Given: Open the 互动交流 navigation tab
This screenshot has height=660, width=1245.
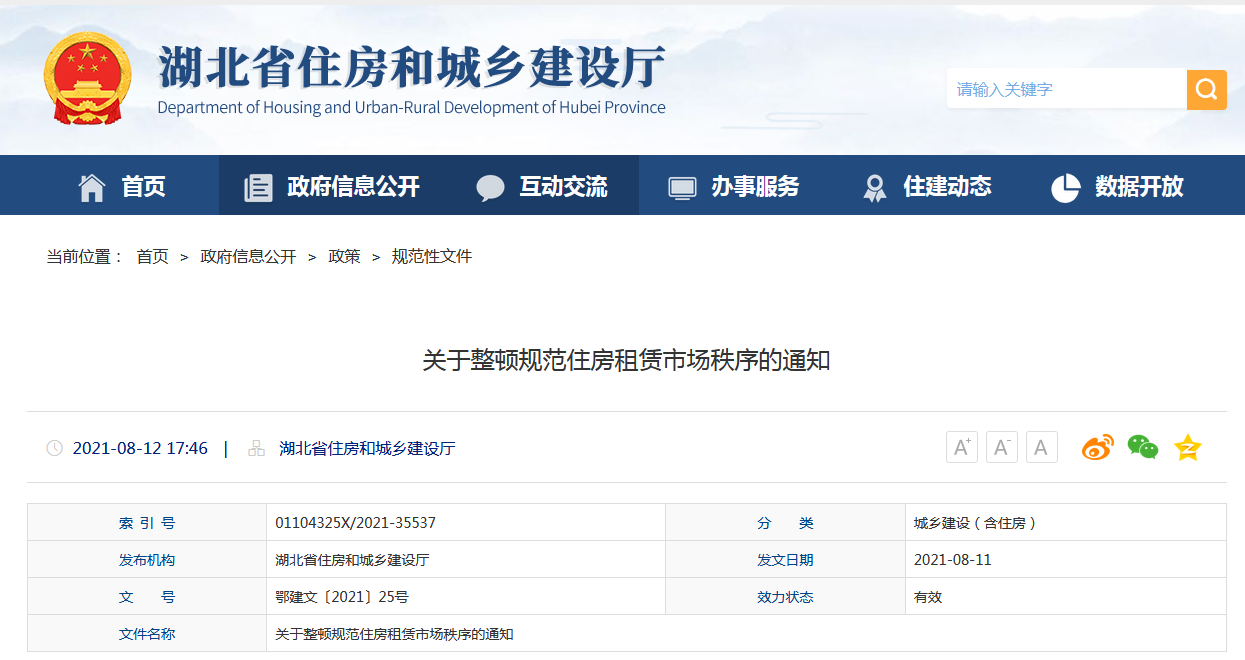Looking at the screenshot, I should 563,186.
